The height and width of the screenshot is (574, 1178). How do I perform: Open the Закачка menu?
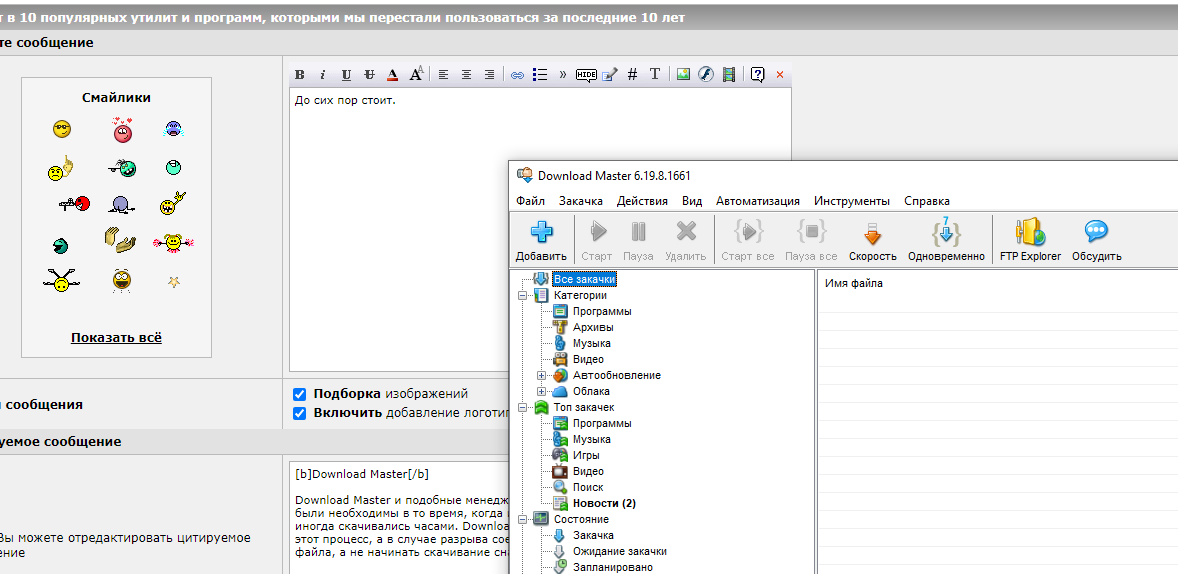[x=581, y=201]
